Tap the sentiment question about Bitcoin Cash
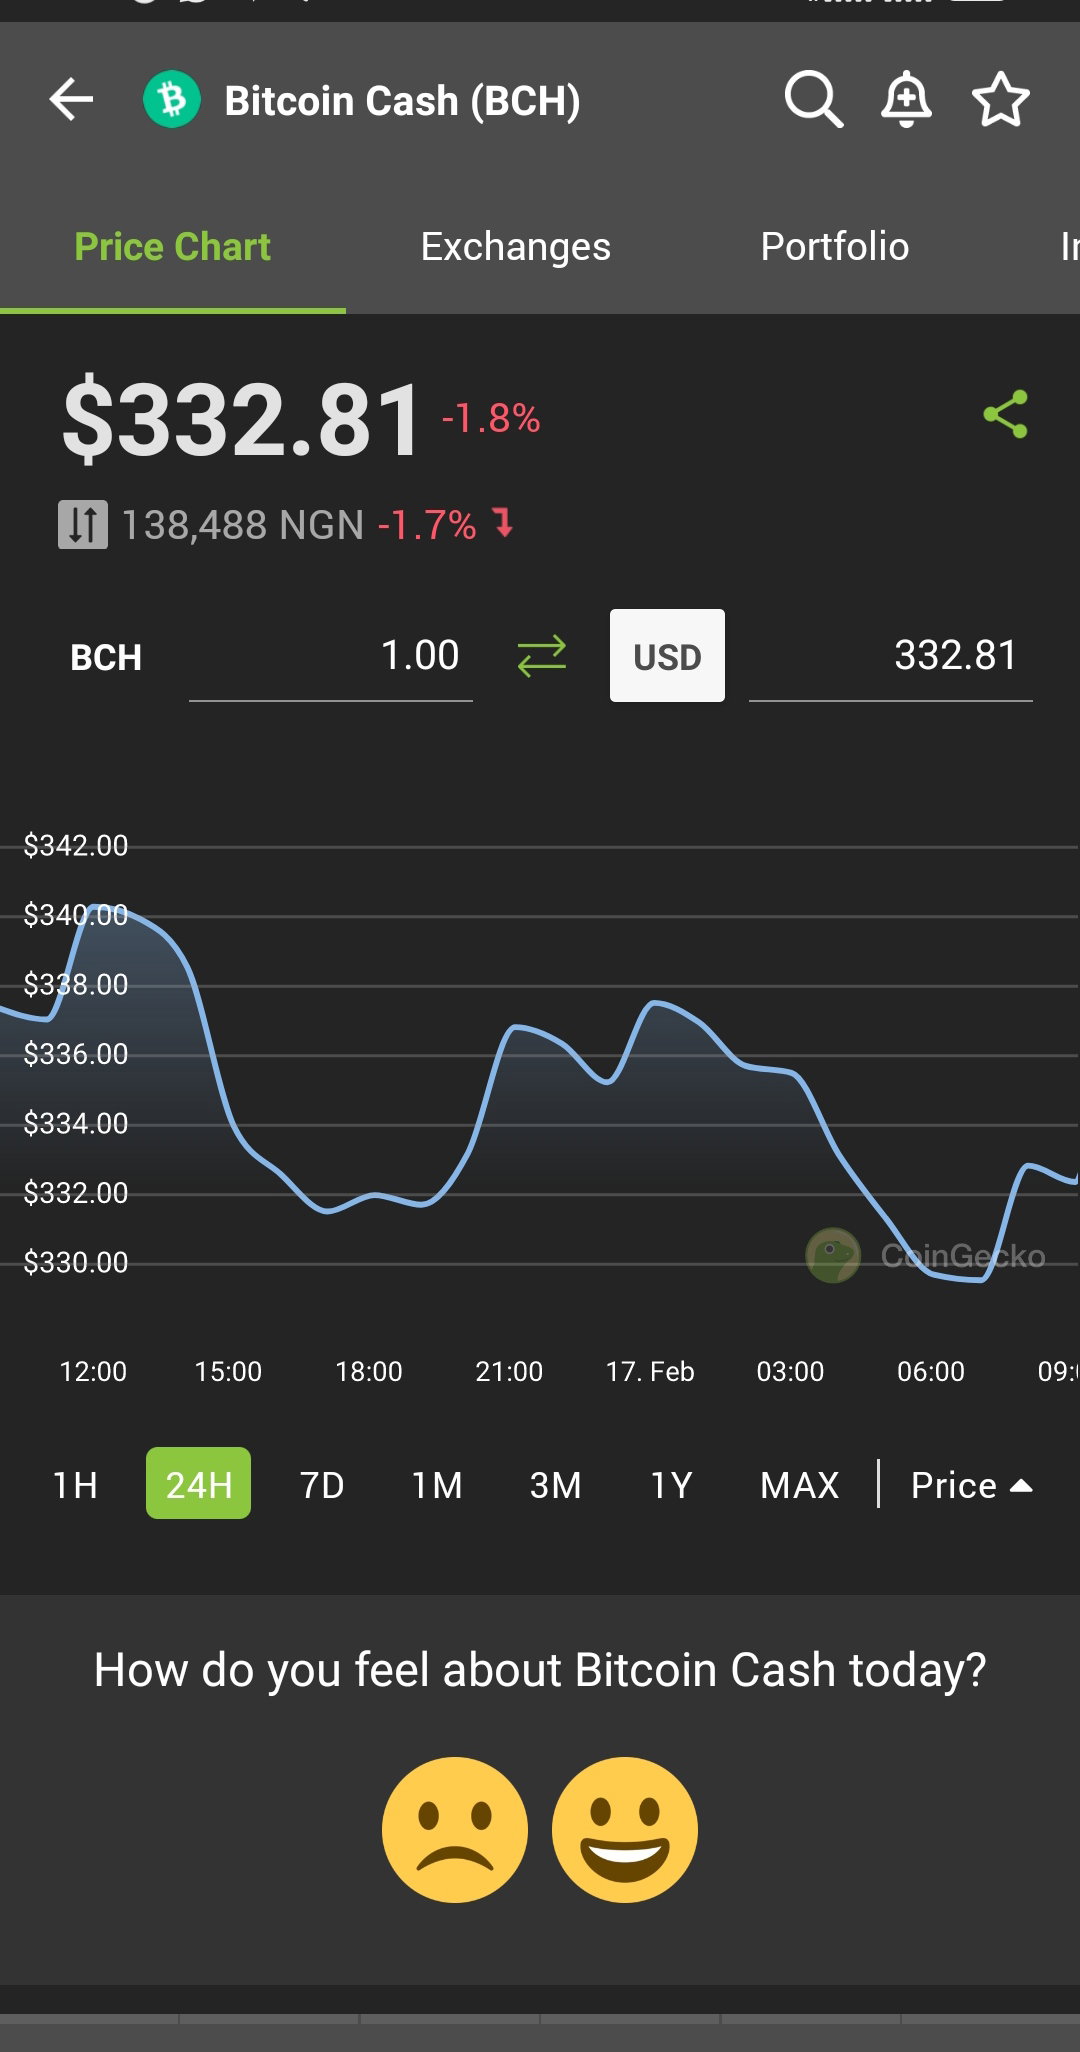The height and width of the screenshot is (2052, 1080). tap(540, 1670)
